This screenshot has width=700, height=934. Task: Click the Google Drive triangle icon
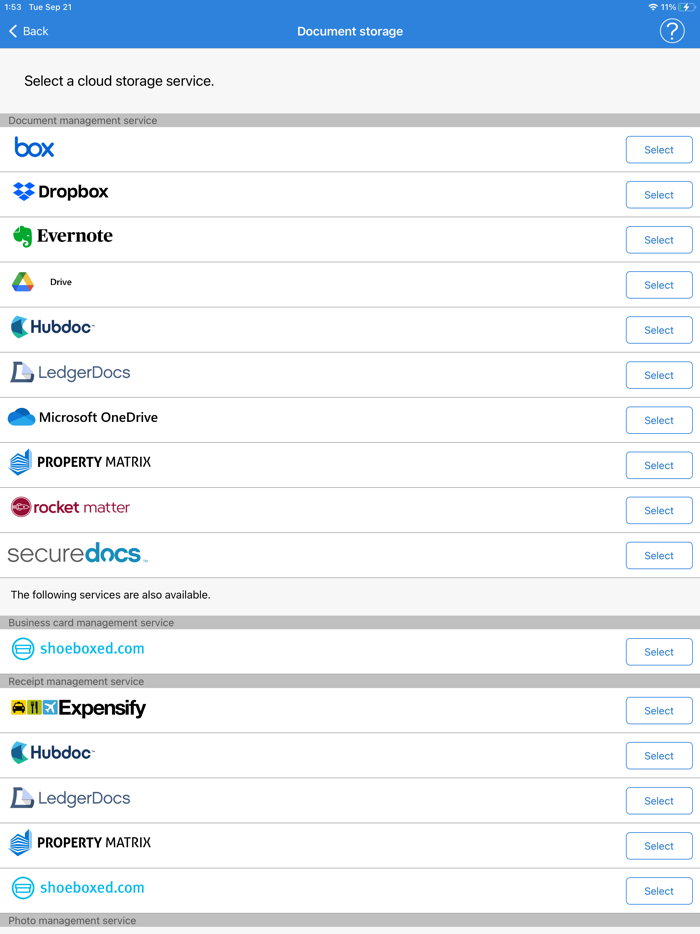click(x=21, y=281)
